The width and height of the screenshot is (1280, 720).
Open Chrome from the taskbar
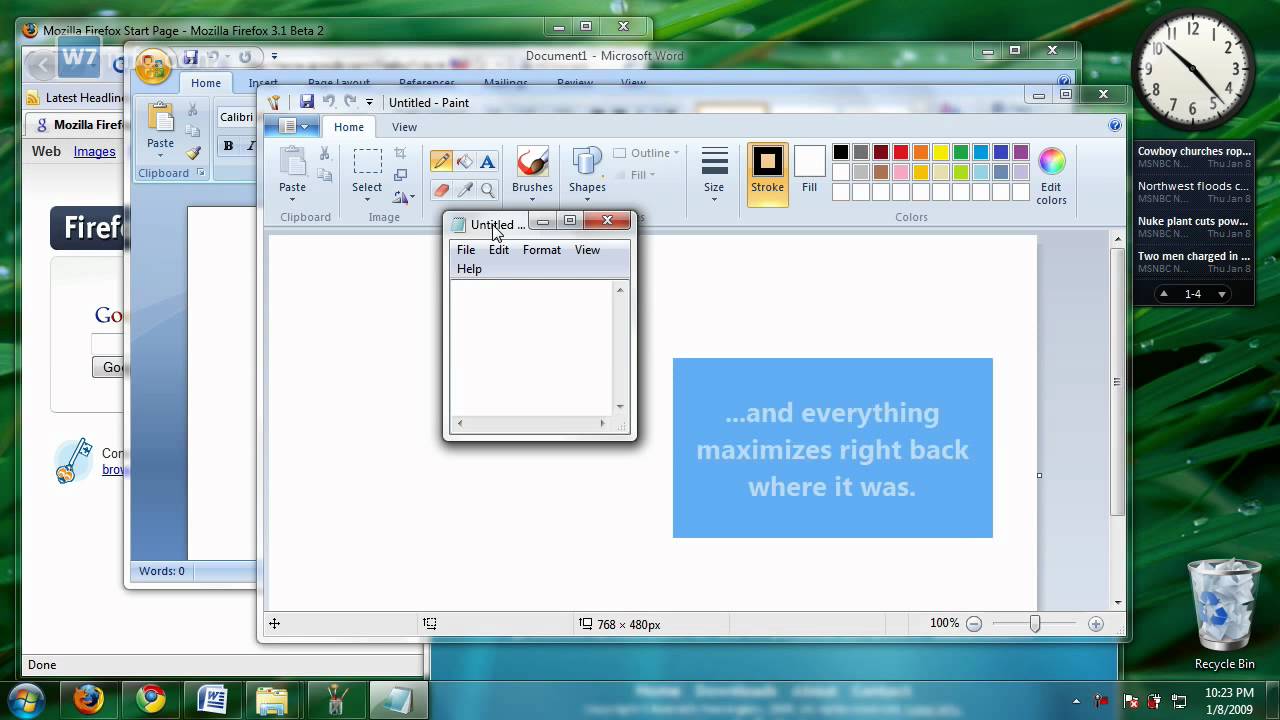(151, 698)
